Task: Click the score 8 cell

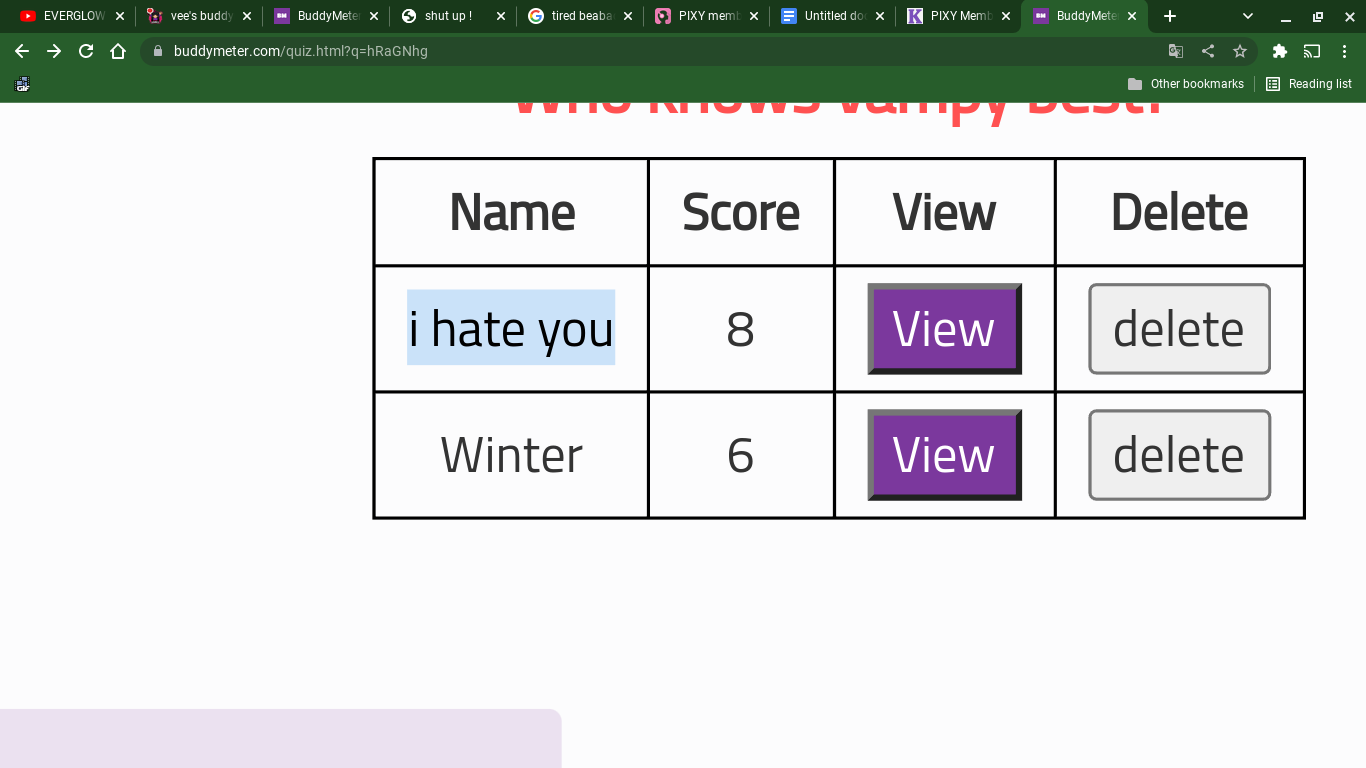Action: coord(740,329)
